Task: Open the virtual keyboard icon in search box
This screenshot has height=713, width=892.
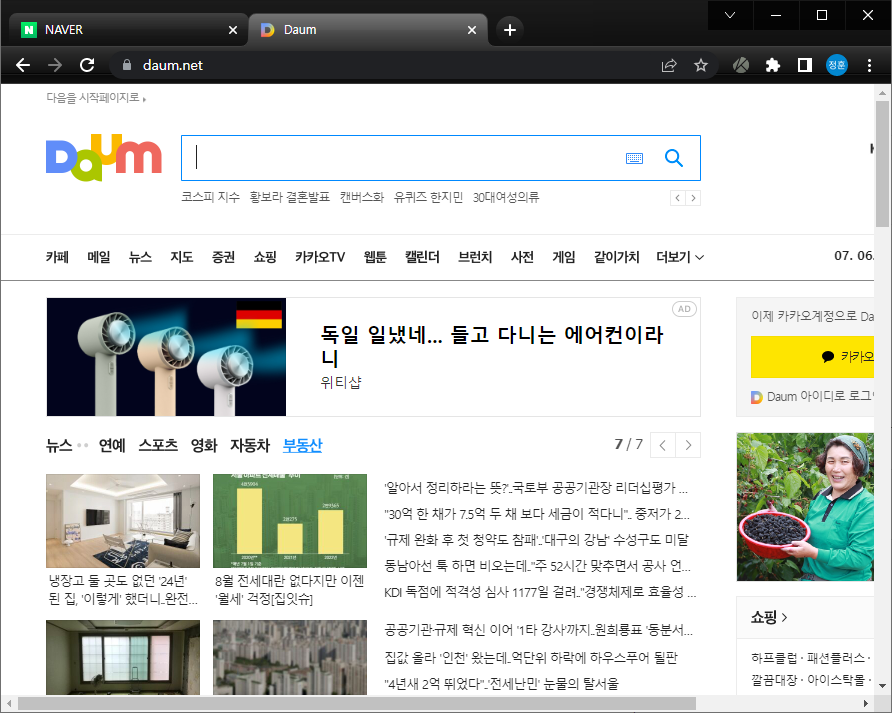Action: pyautogui.click(x=634, y=158)
